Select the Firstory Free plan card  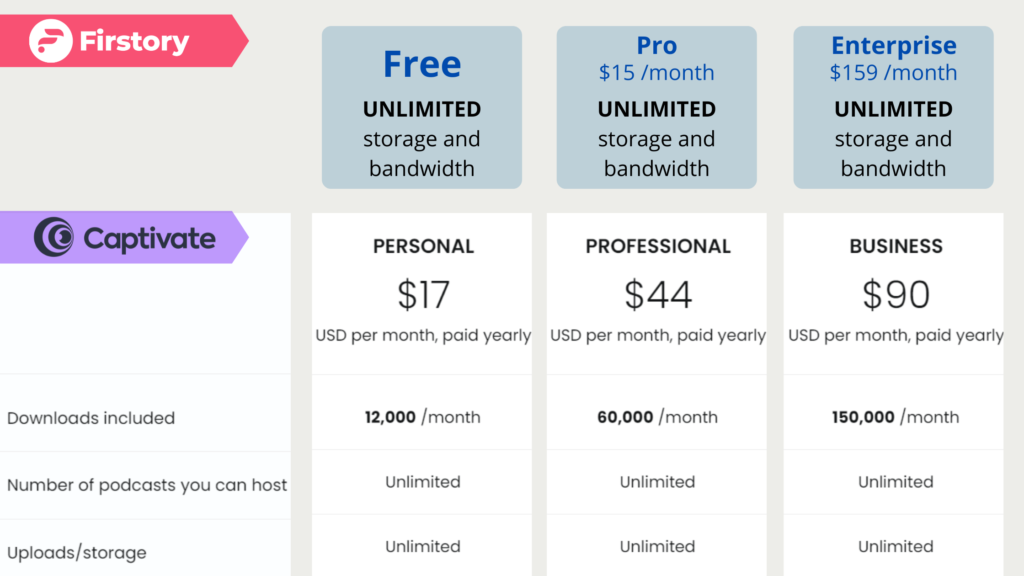pos(422,108)
